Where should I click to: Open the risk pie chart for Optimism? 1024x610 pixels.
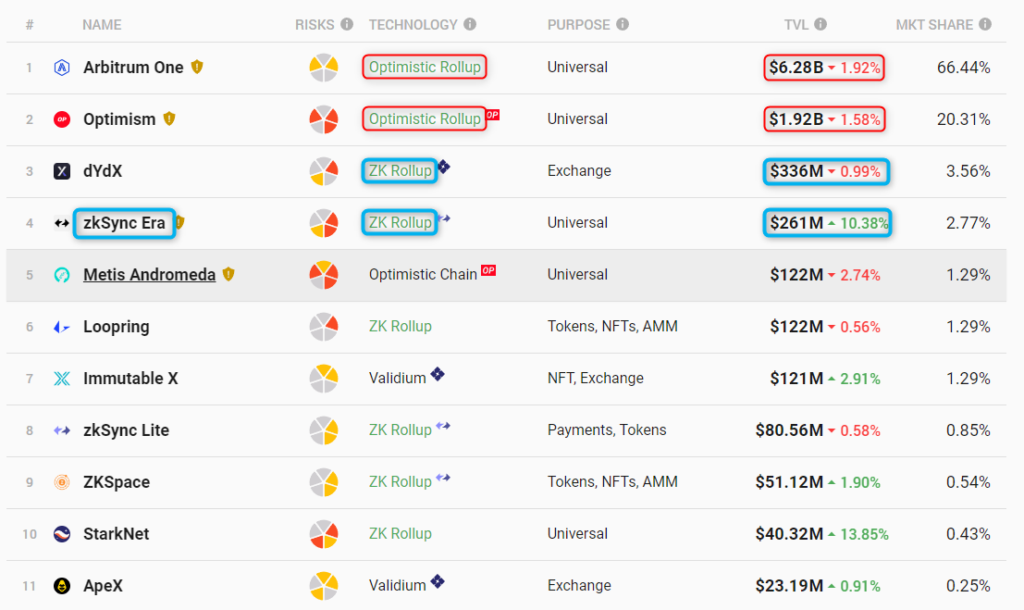point(323,119)
